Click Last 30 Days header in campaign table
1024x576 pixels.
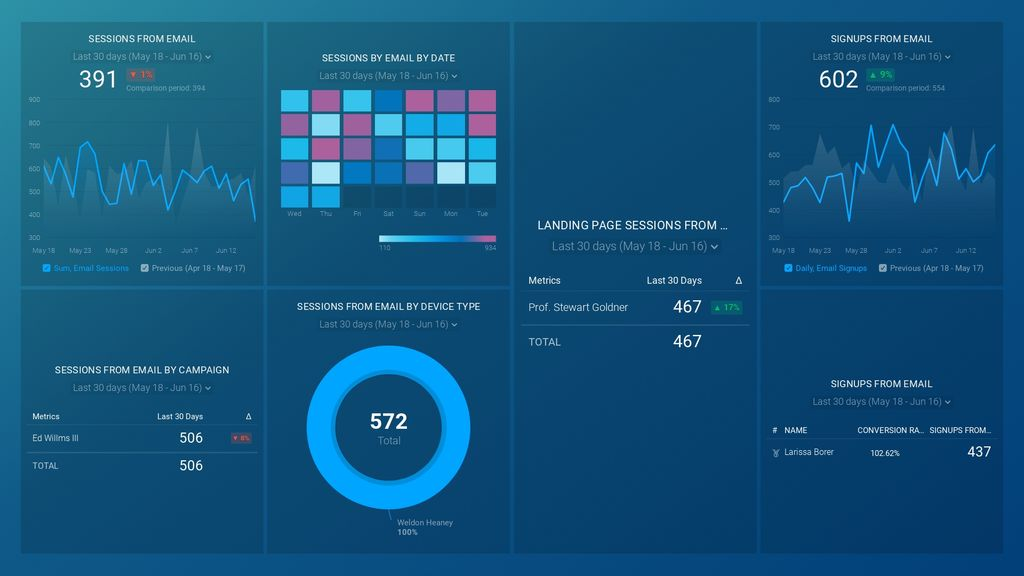180,417
